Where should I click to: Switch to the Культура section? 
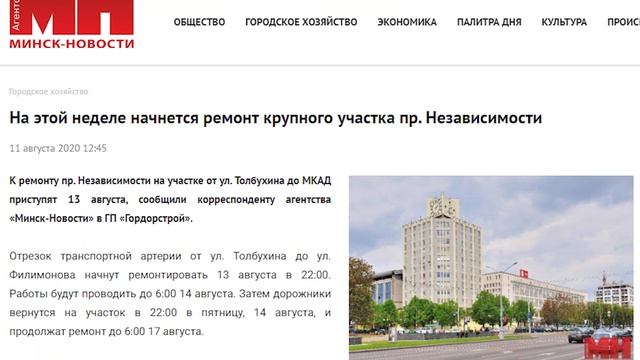tap(564, 22)
